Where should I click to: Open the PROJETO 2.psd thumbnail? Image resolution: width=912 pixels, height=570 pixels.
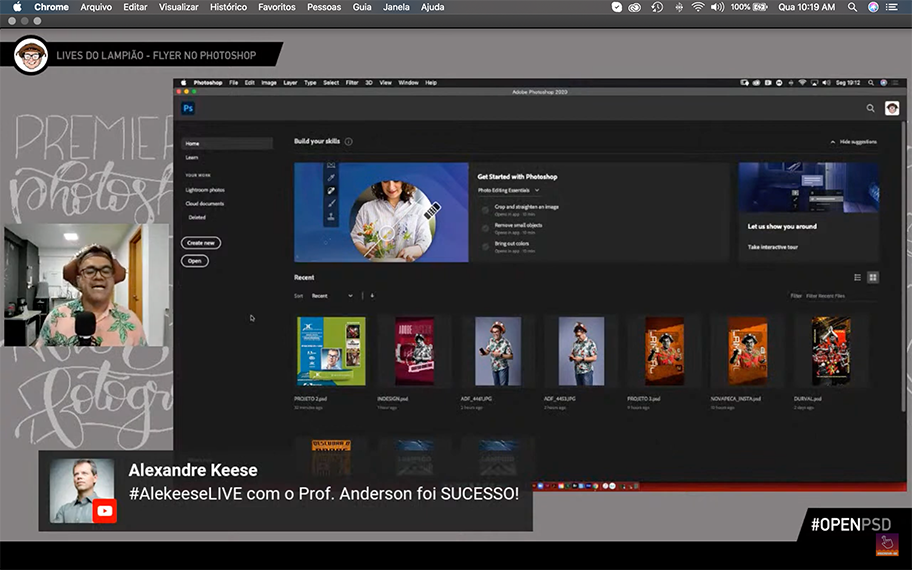click(331, 351)
